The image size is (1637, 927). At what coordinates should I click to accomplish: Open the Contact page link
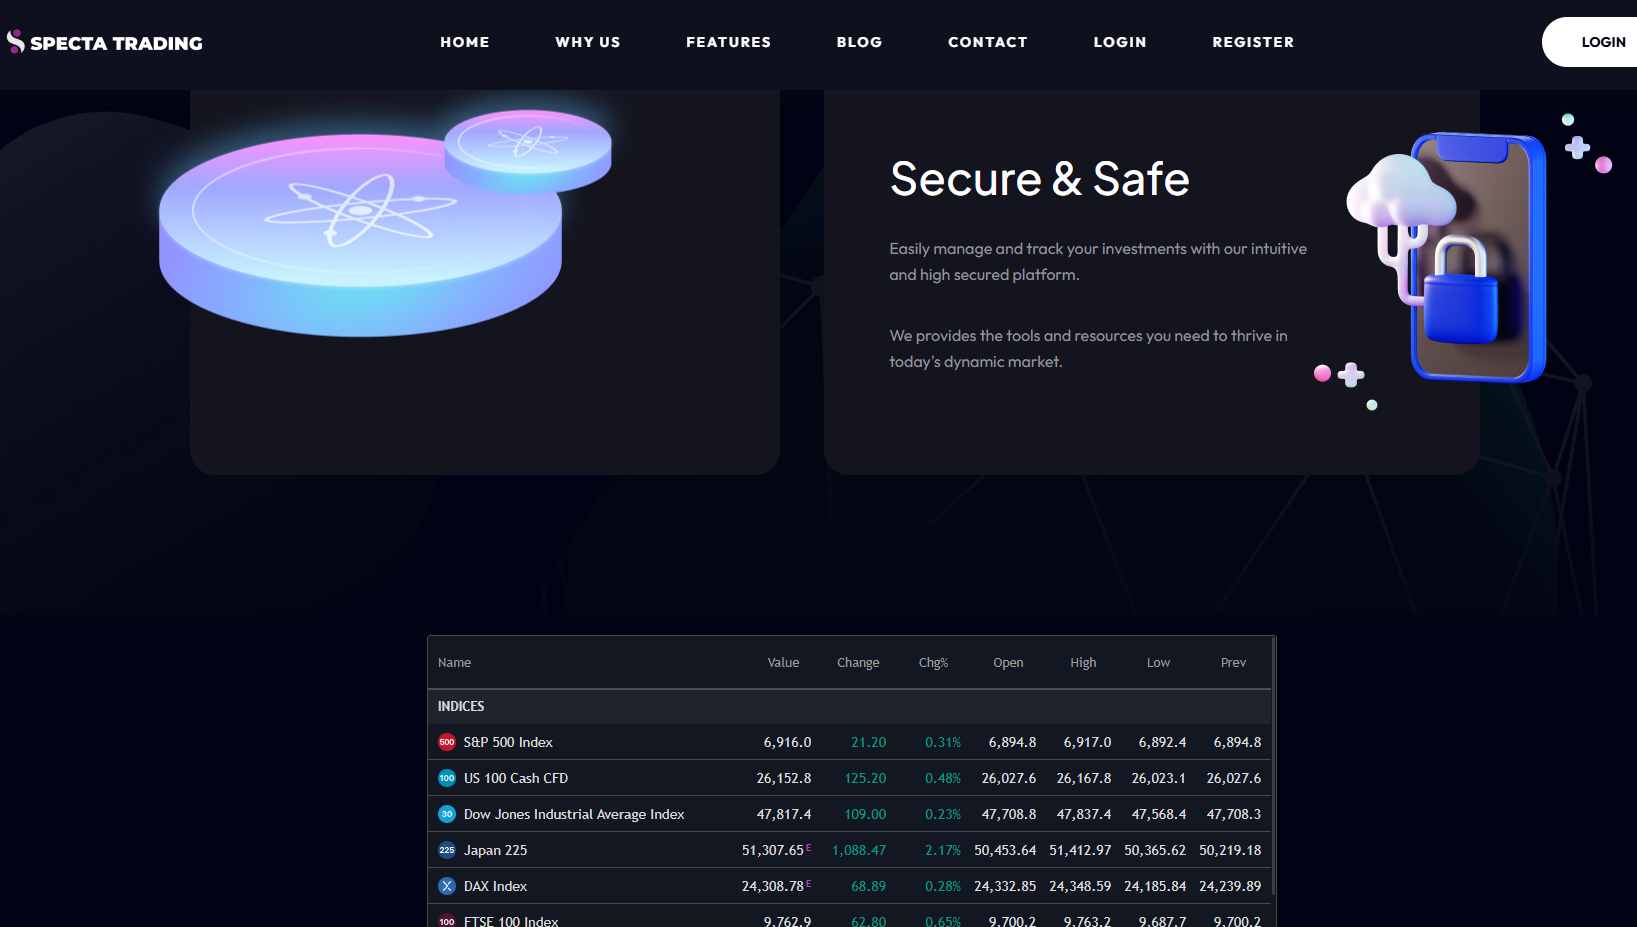point(987,42)
